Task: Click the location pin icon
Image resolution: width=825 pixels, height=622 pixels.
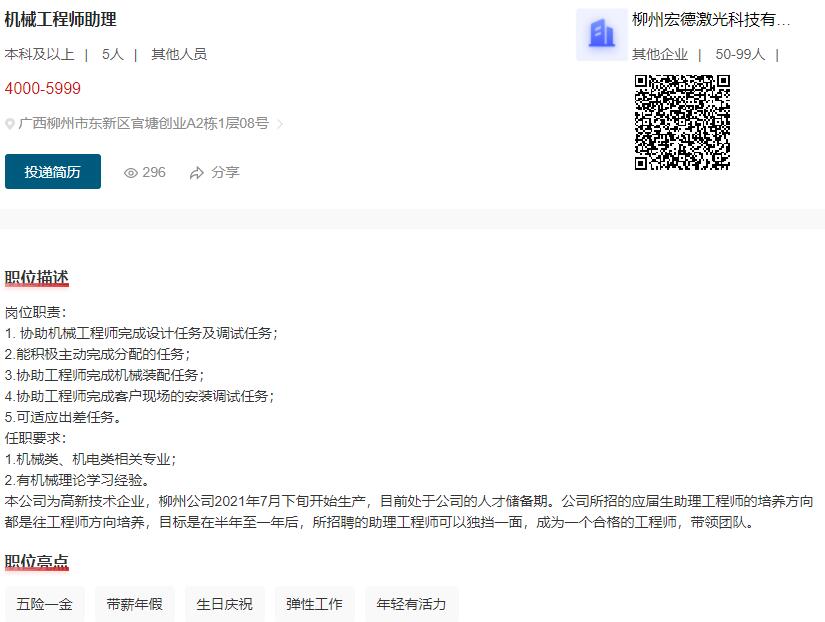Action: click(9, 124)
